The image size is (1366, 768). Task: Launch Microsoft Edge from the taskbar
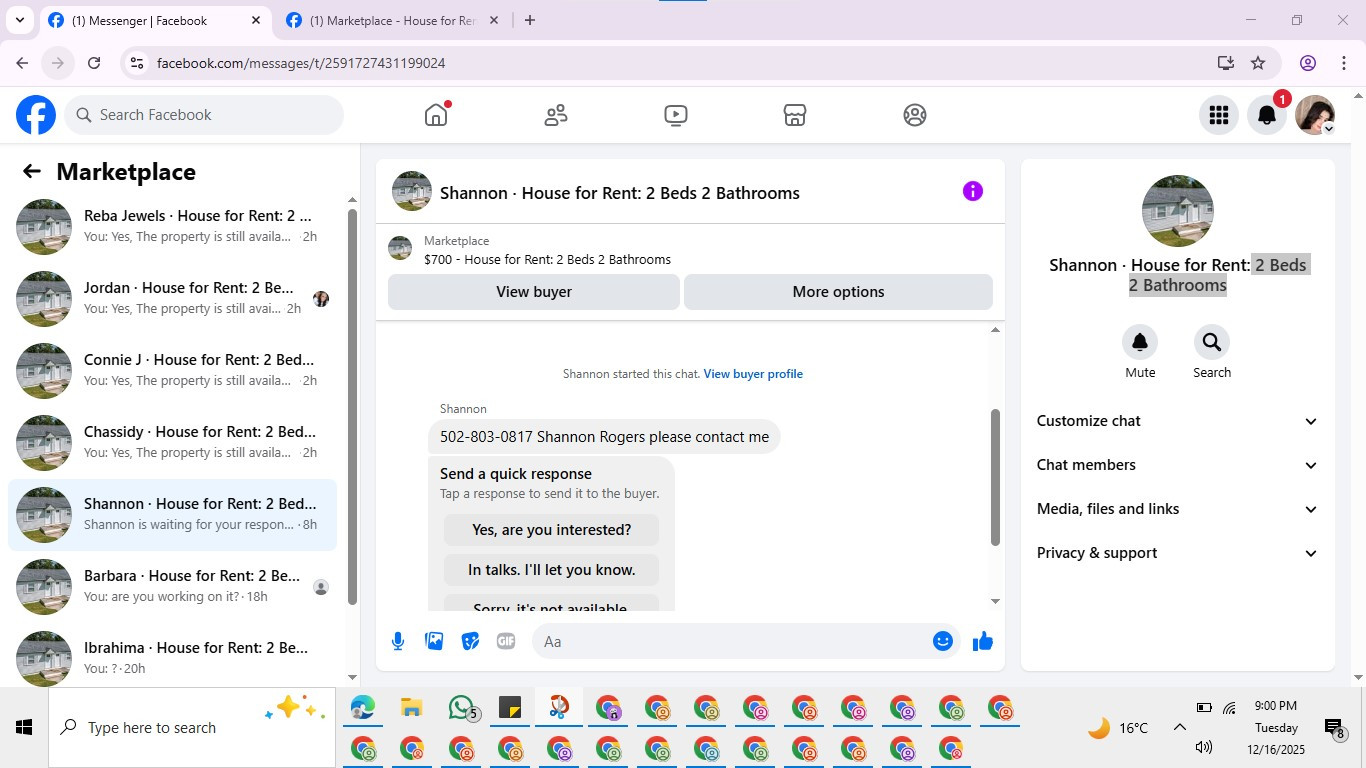[x=362, y=708]
